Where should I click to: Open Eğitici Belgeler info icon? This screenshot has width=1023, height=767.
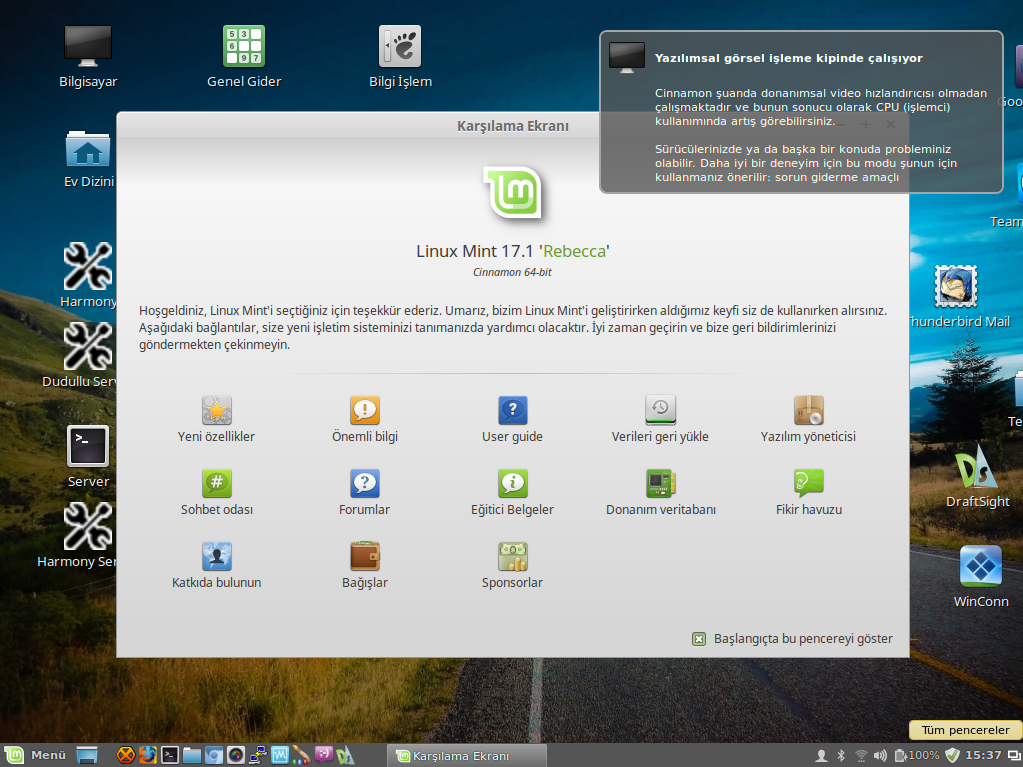[x=513, y=483]
